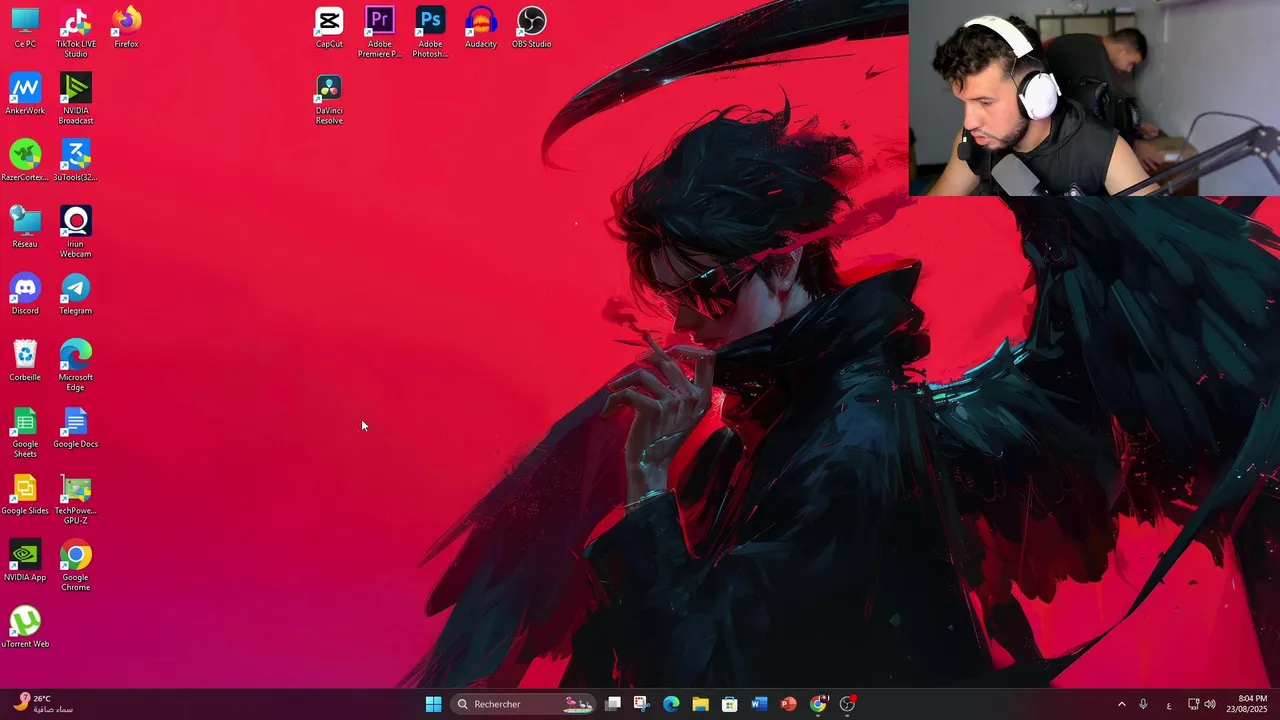The image size is (1280, 720).
Task: Open the Snipping Tool taskbar icon
Action: (x=641, y=704)
